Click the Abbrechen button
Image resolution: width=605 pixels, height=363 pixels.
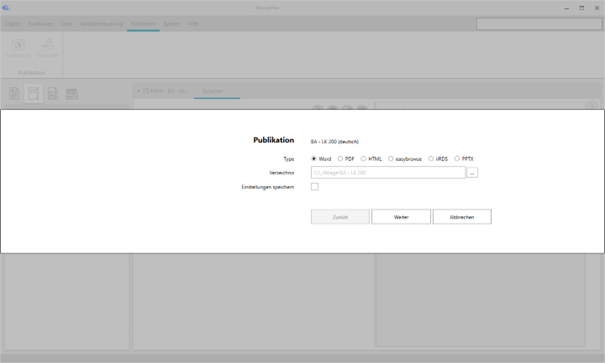tap(462, 217)
